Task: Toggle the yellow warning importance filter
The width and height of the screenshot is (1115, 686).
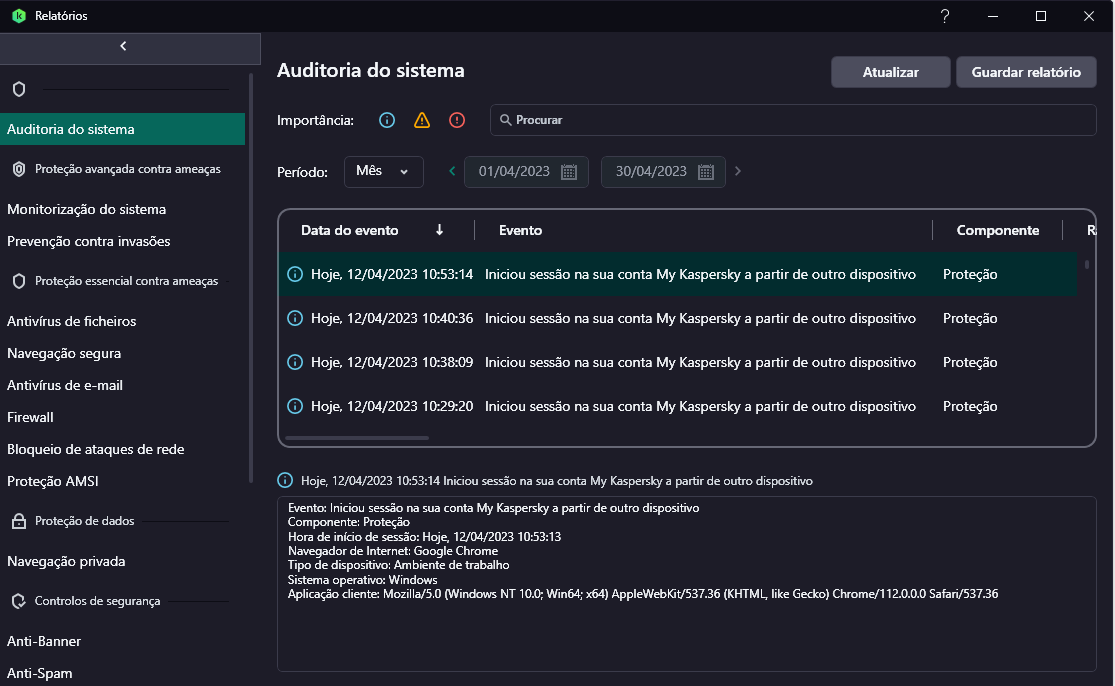Action: (422, 120)
